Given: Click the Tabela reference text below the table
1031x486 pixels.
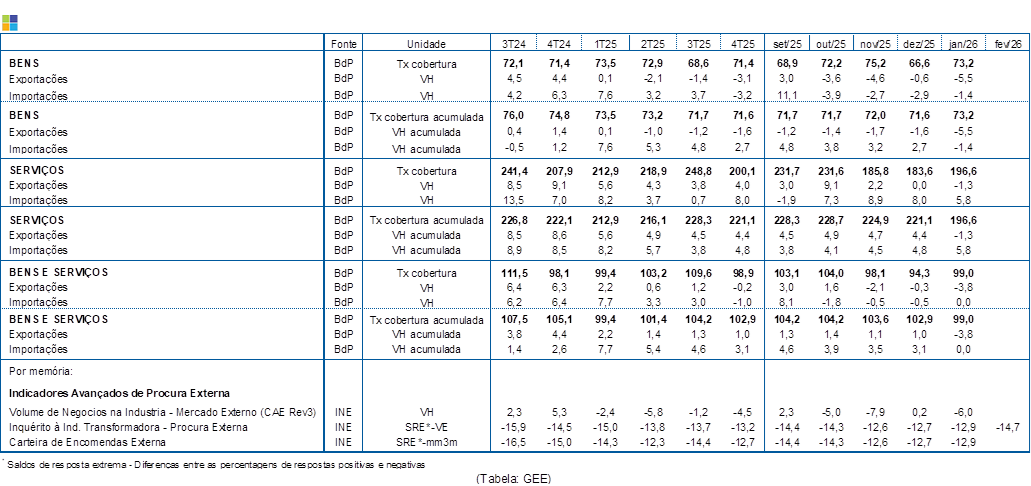Looking at the screenshot, I should (x=512, y=478).
